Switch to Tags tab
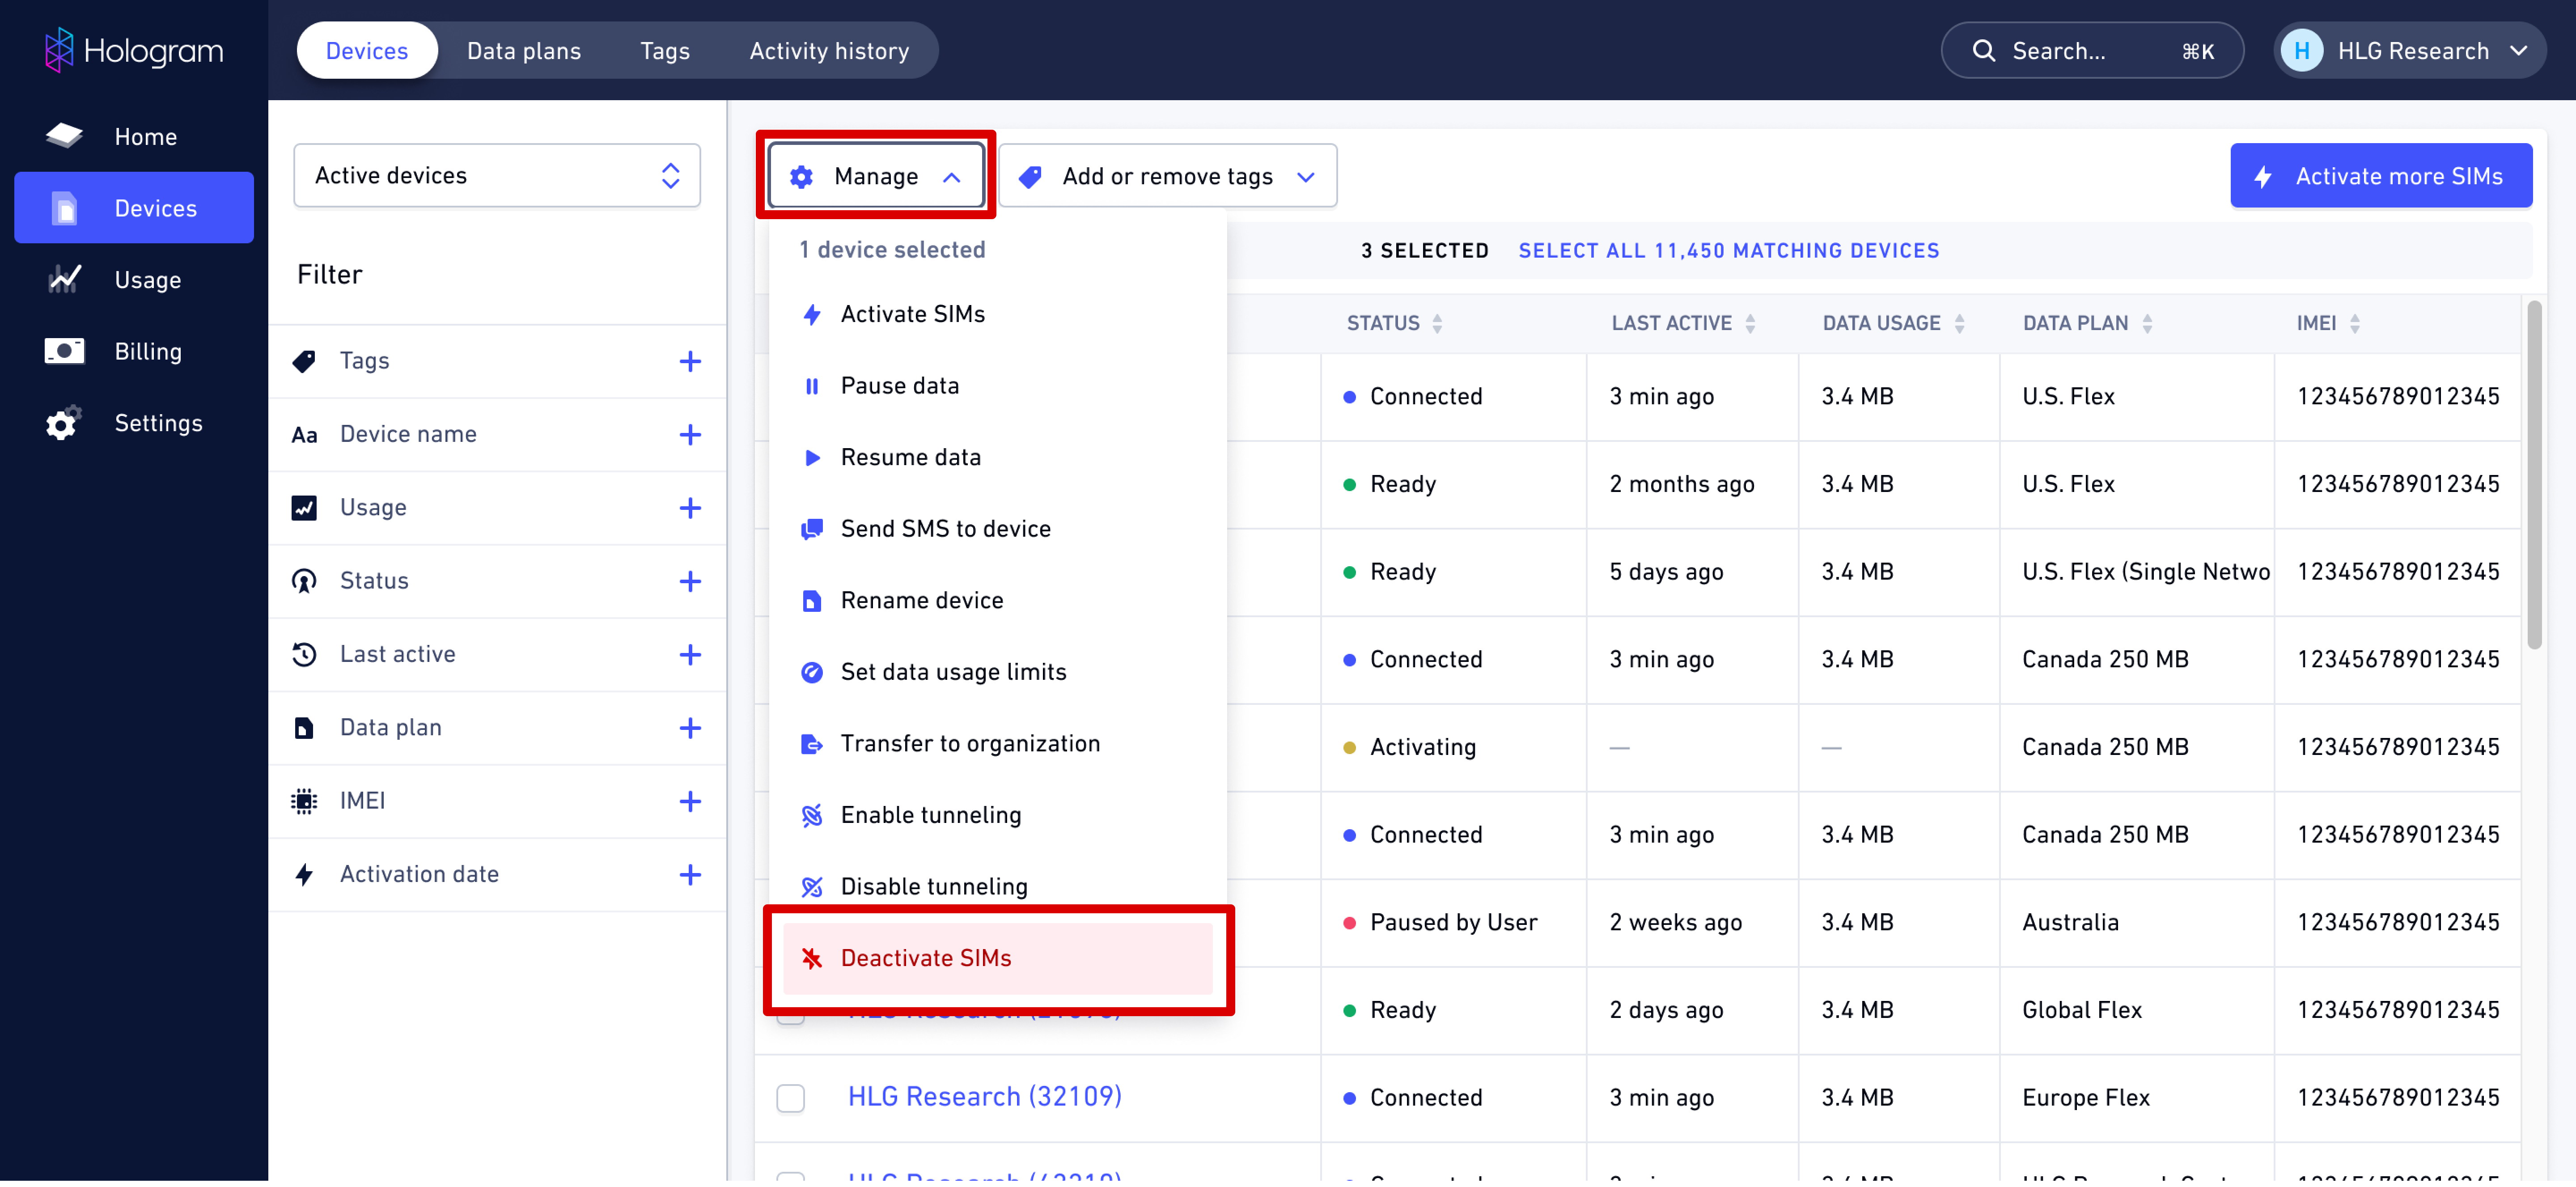 pos(665,51)
